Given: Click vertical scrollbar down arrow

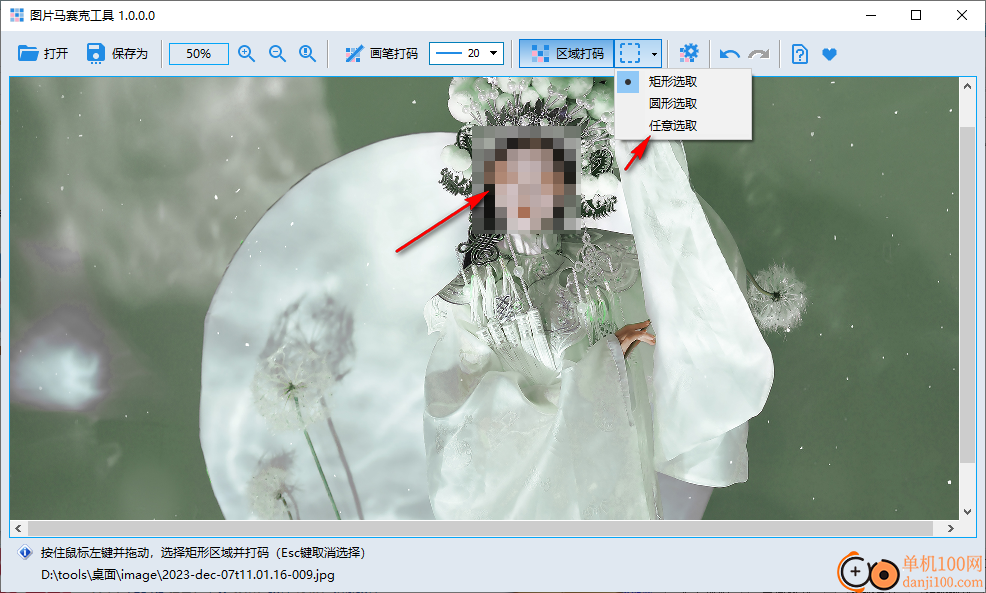Looking at the screenshot, I should coord(967,512).
